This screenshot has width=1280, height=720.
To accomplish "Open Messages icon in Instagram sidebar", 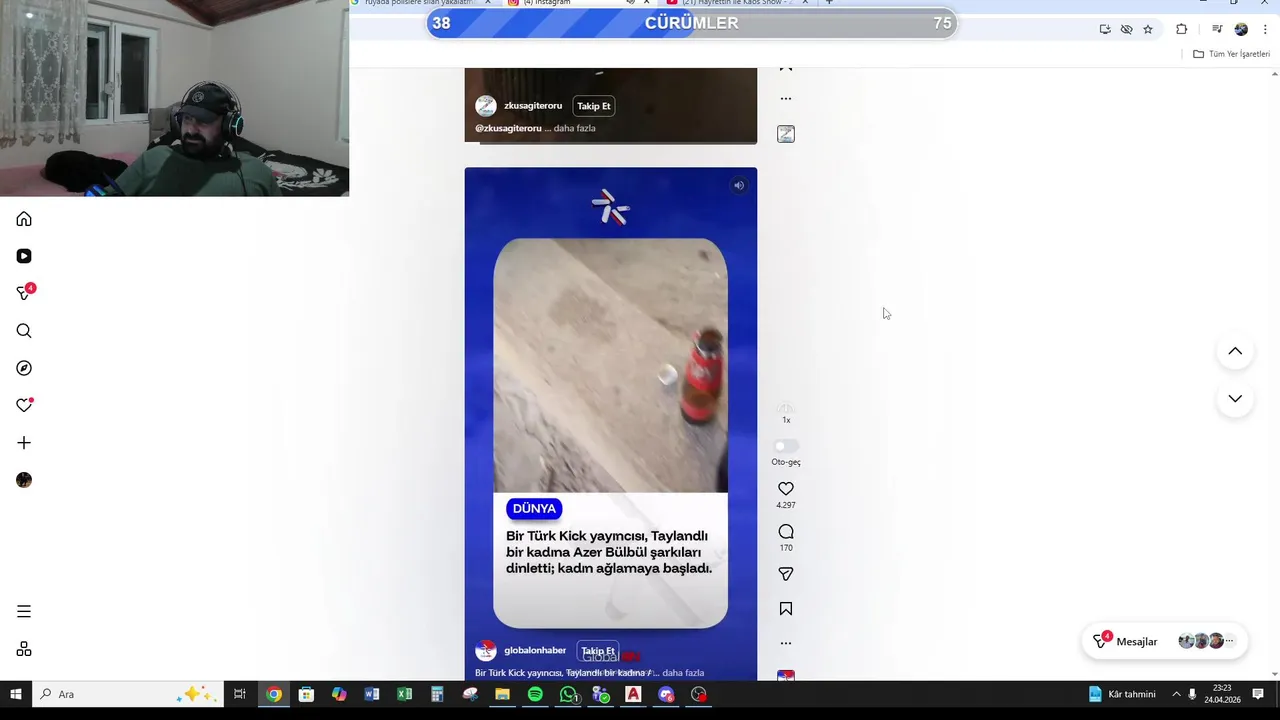I will tap(24, 293).
